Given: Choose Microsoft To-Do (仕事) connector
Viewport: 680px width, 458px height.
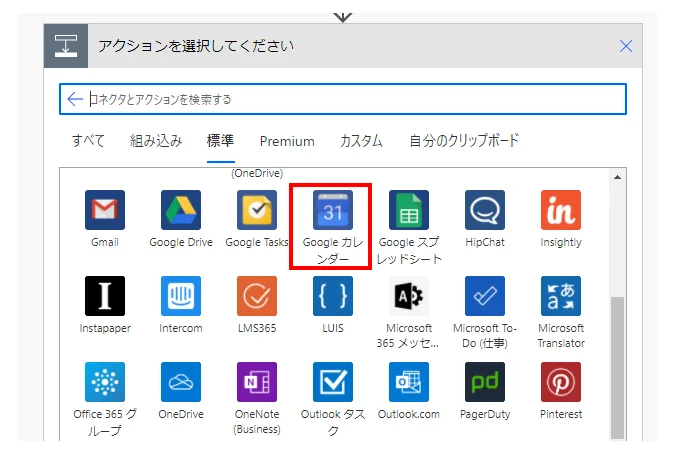Looking at the screenshot, I should coord(485,296).
